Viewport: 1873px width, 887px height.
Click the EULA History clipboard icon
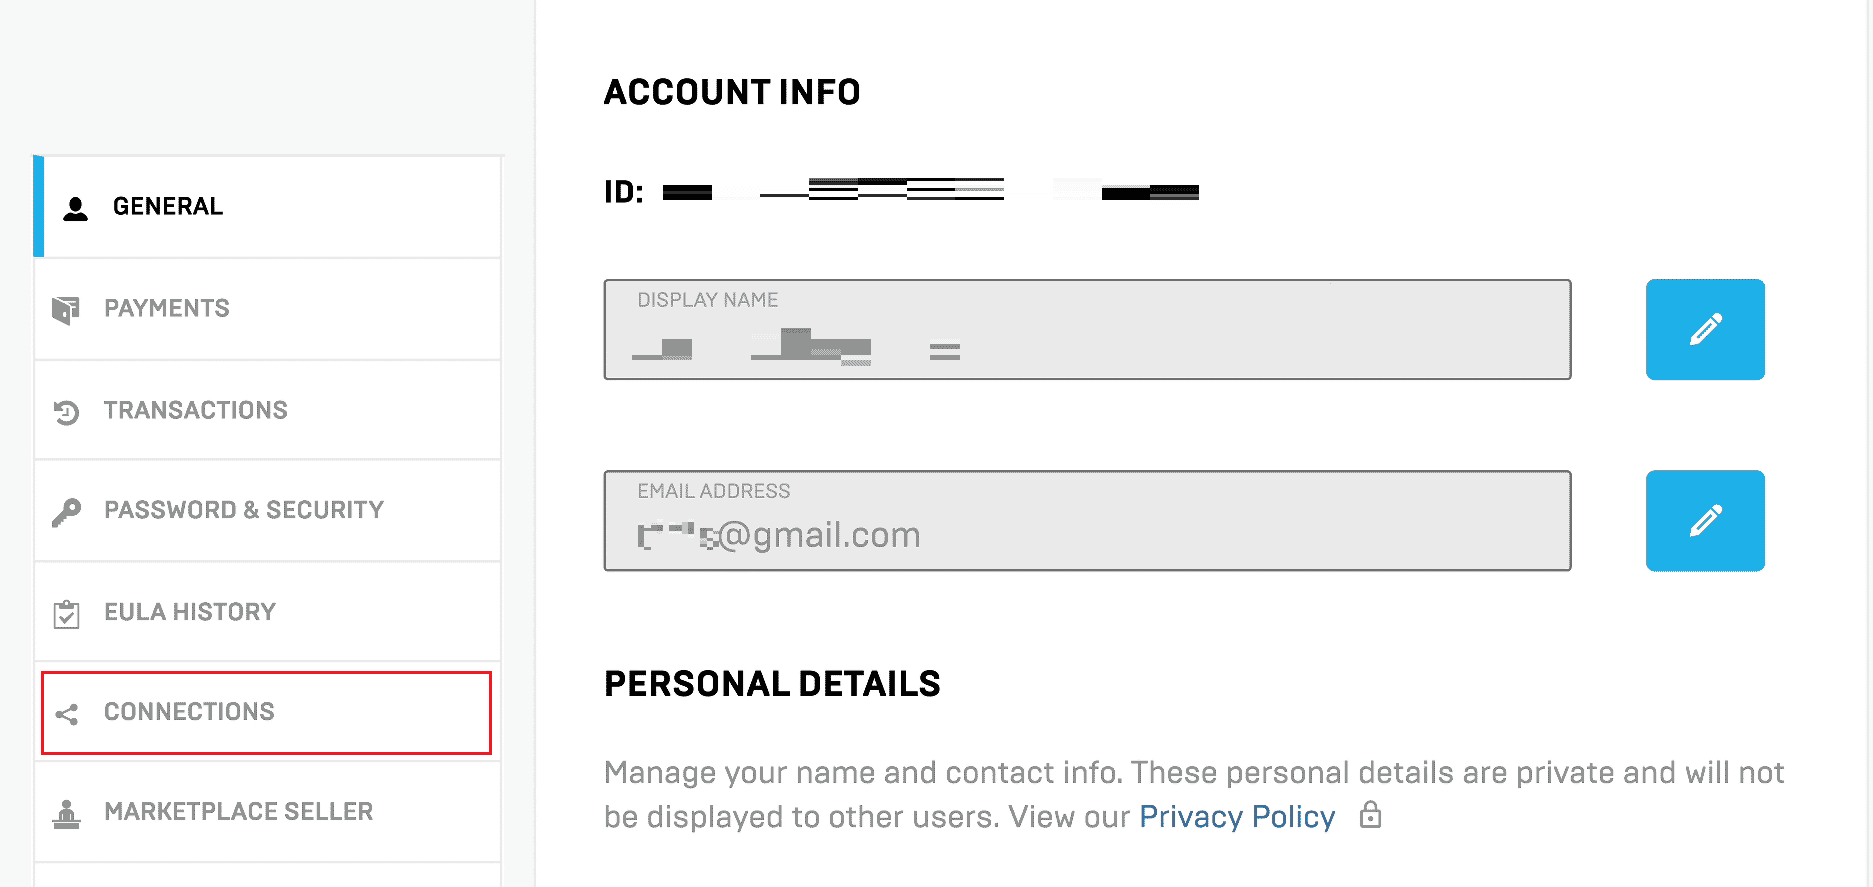click(x=67, y=614)
